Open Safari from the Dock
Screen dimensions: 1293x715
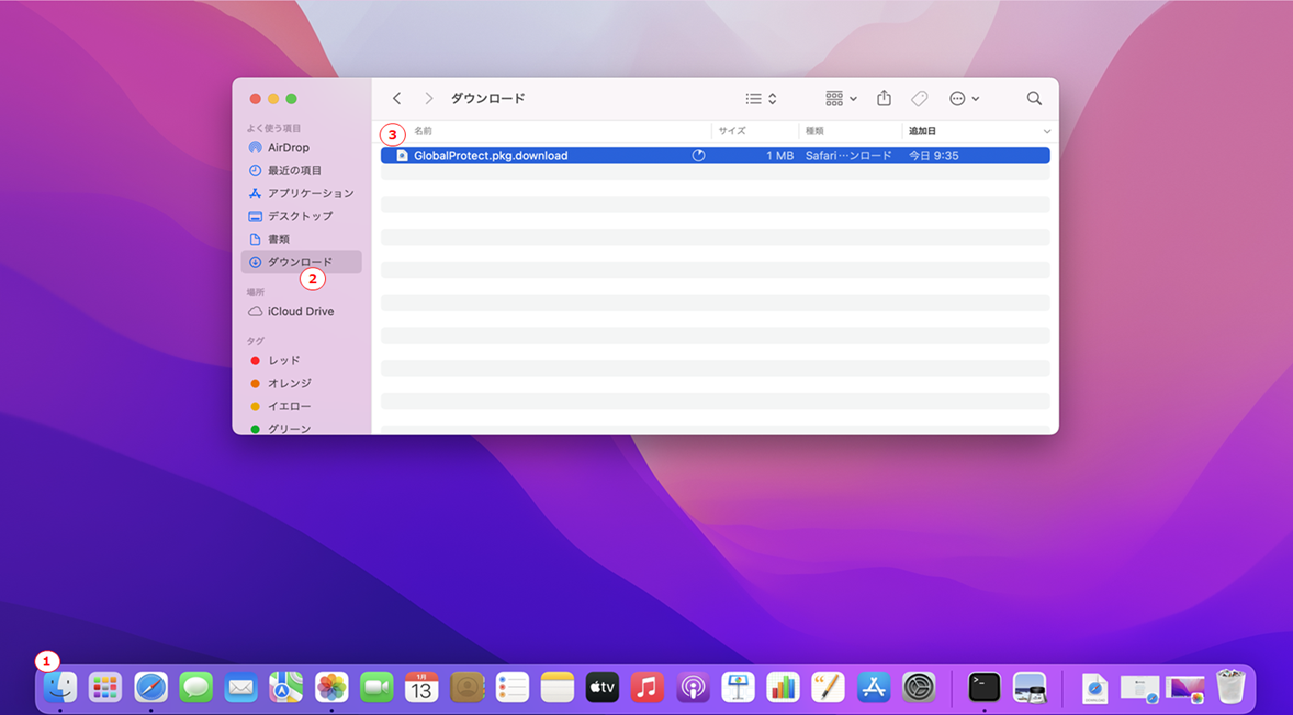coord(151,687)
